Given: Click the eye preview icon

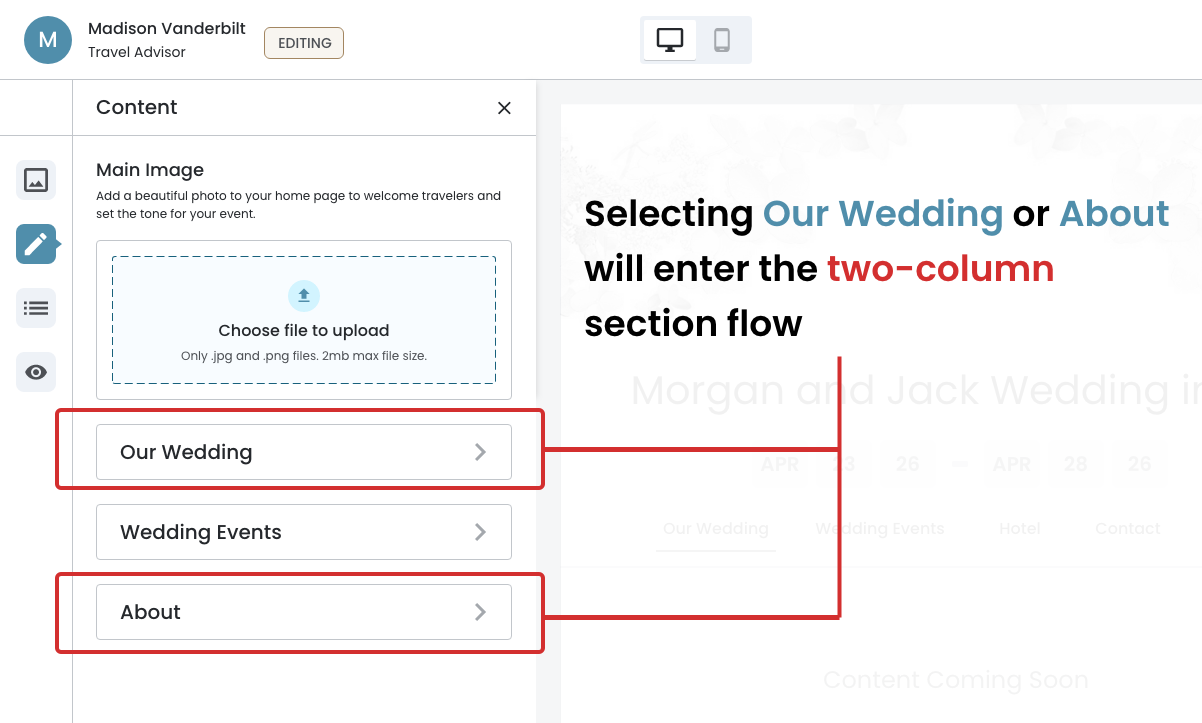Looking at the screenshot, I should [36, 372].
